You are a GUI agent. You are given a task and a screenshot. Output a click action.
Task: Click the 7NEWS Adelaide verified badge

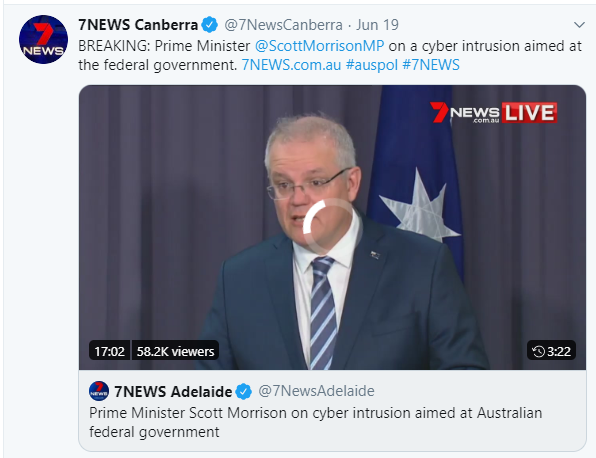pyautogui.click(x=243, y=391)
